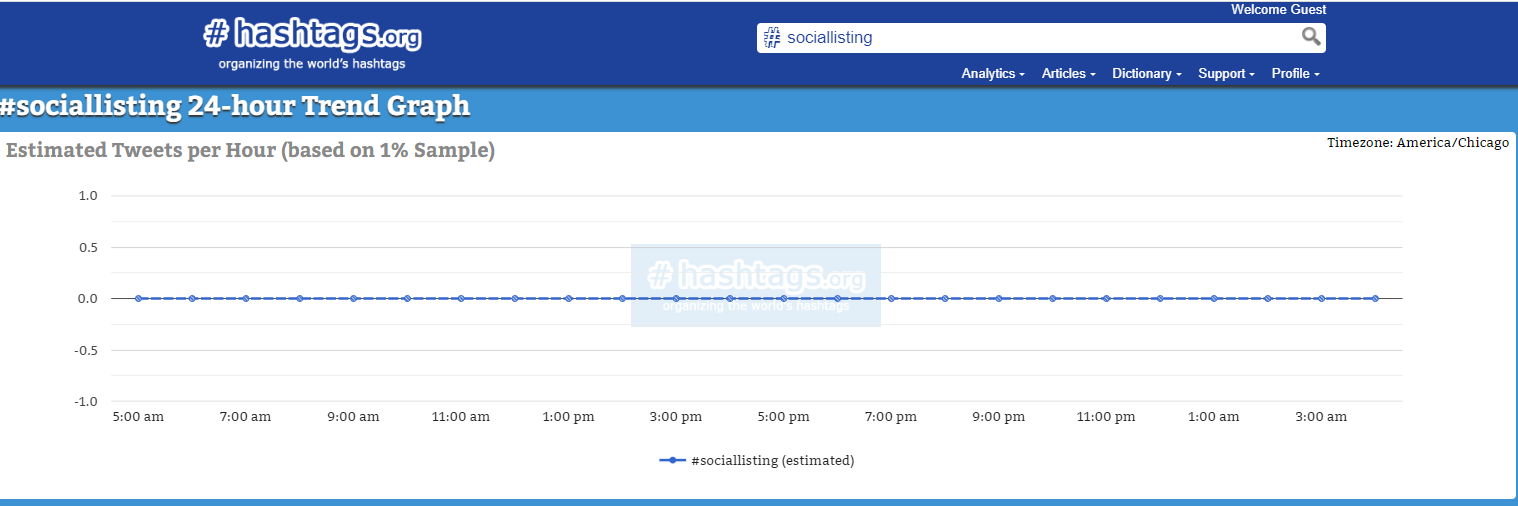Screen dimensions: 1518x506
Task: Click the magnifying glass search icon
Action: pyautogui.click(x=1311, y=38)
